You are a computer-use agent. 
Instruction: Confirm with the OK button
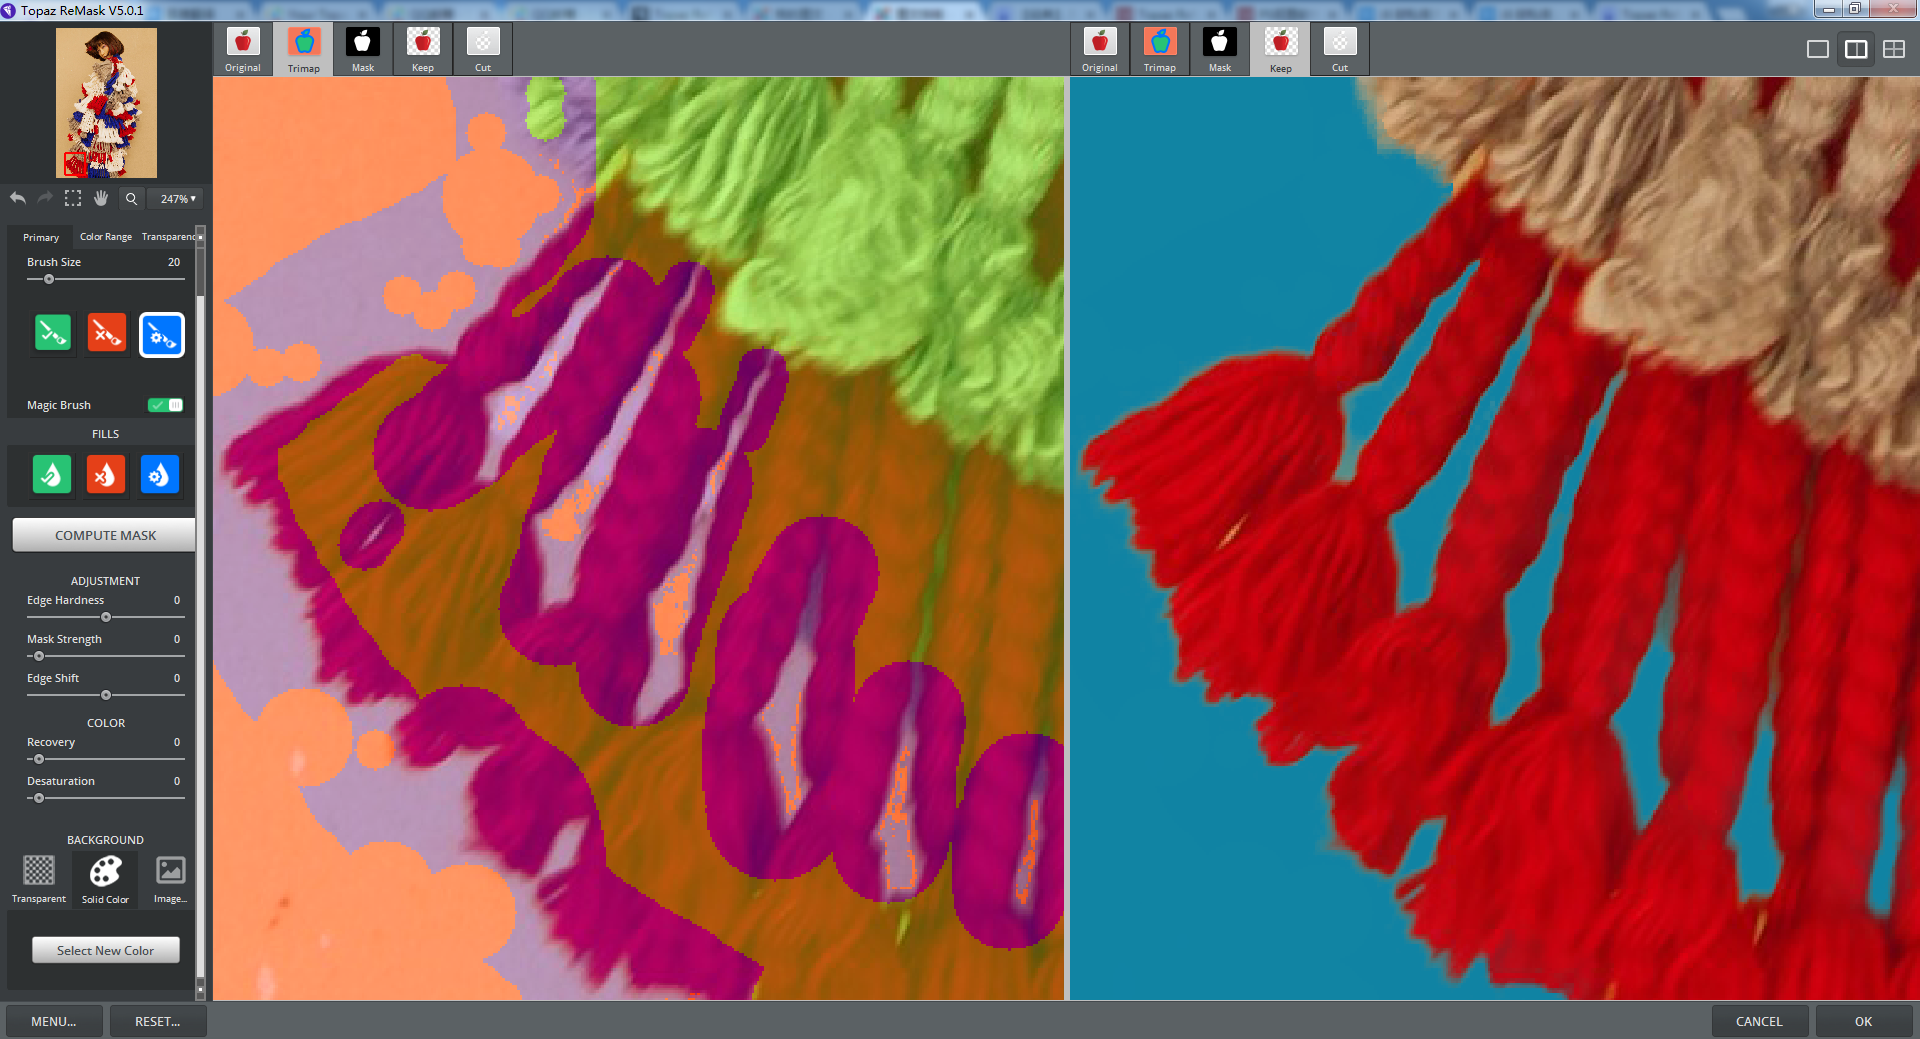[x=1863, y=1021]
